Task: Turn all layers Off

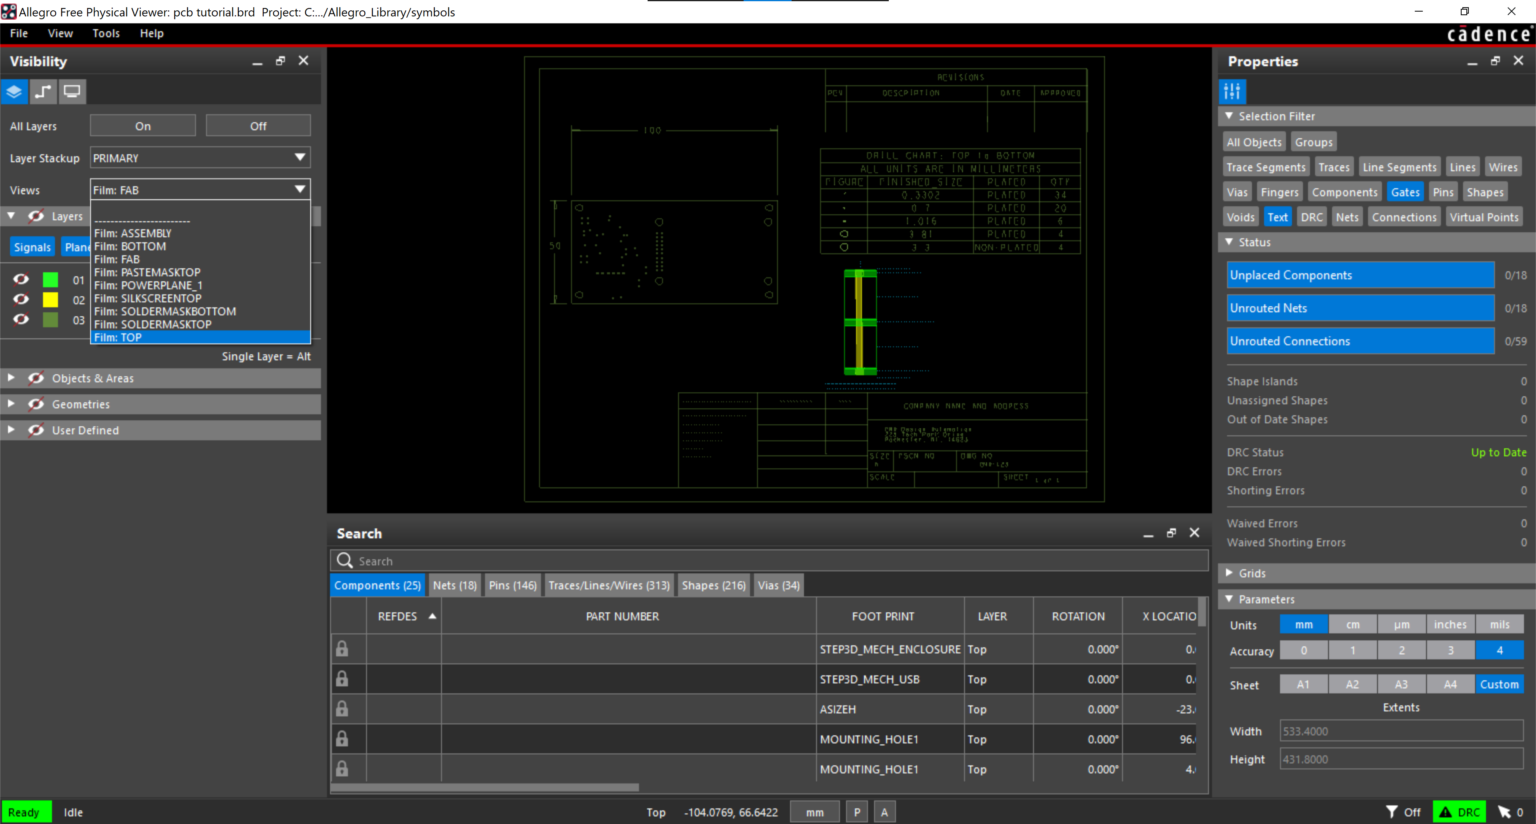Action: (x=258, y=126)
